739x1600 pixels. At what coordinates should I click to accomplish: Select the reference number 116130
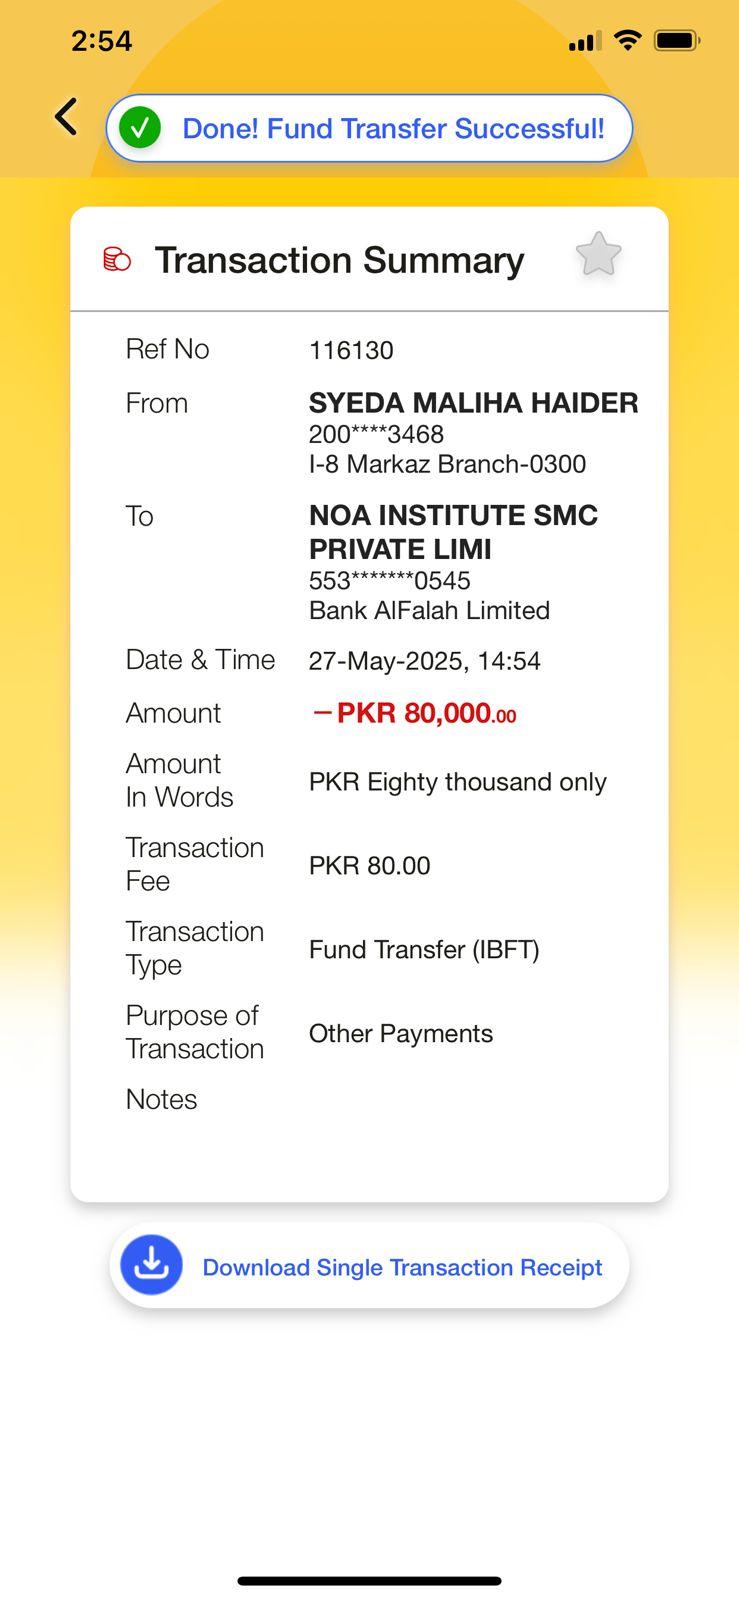pos(351,350)
